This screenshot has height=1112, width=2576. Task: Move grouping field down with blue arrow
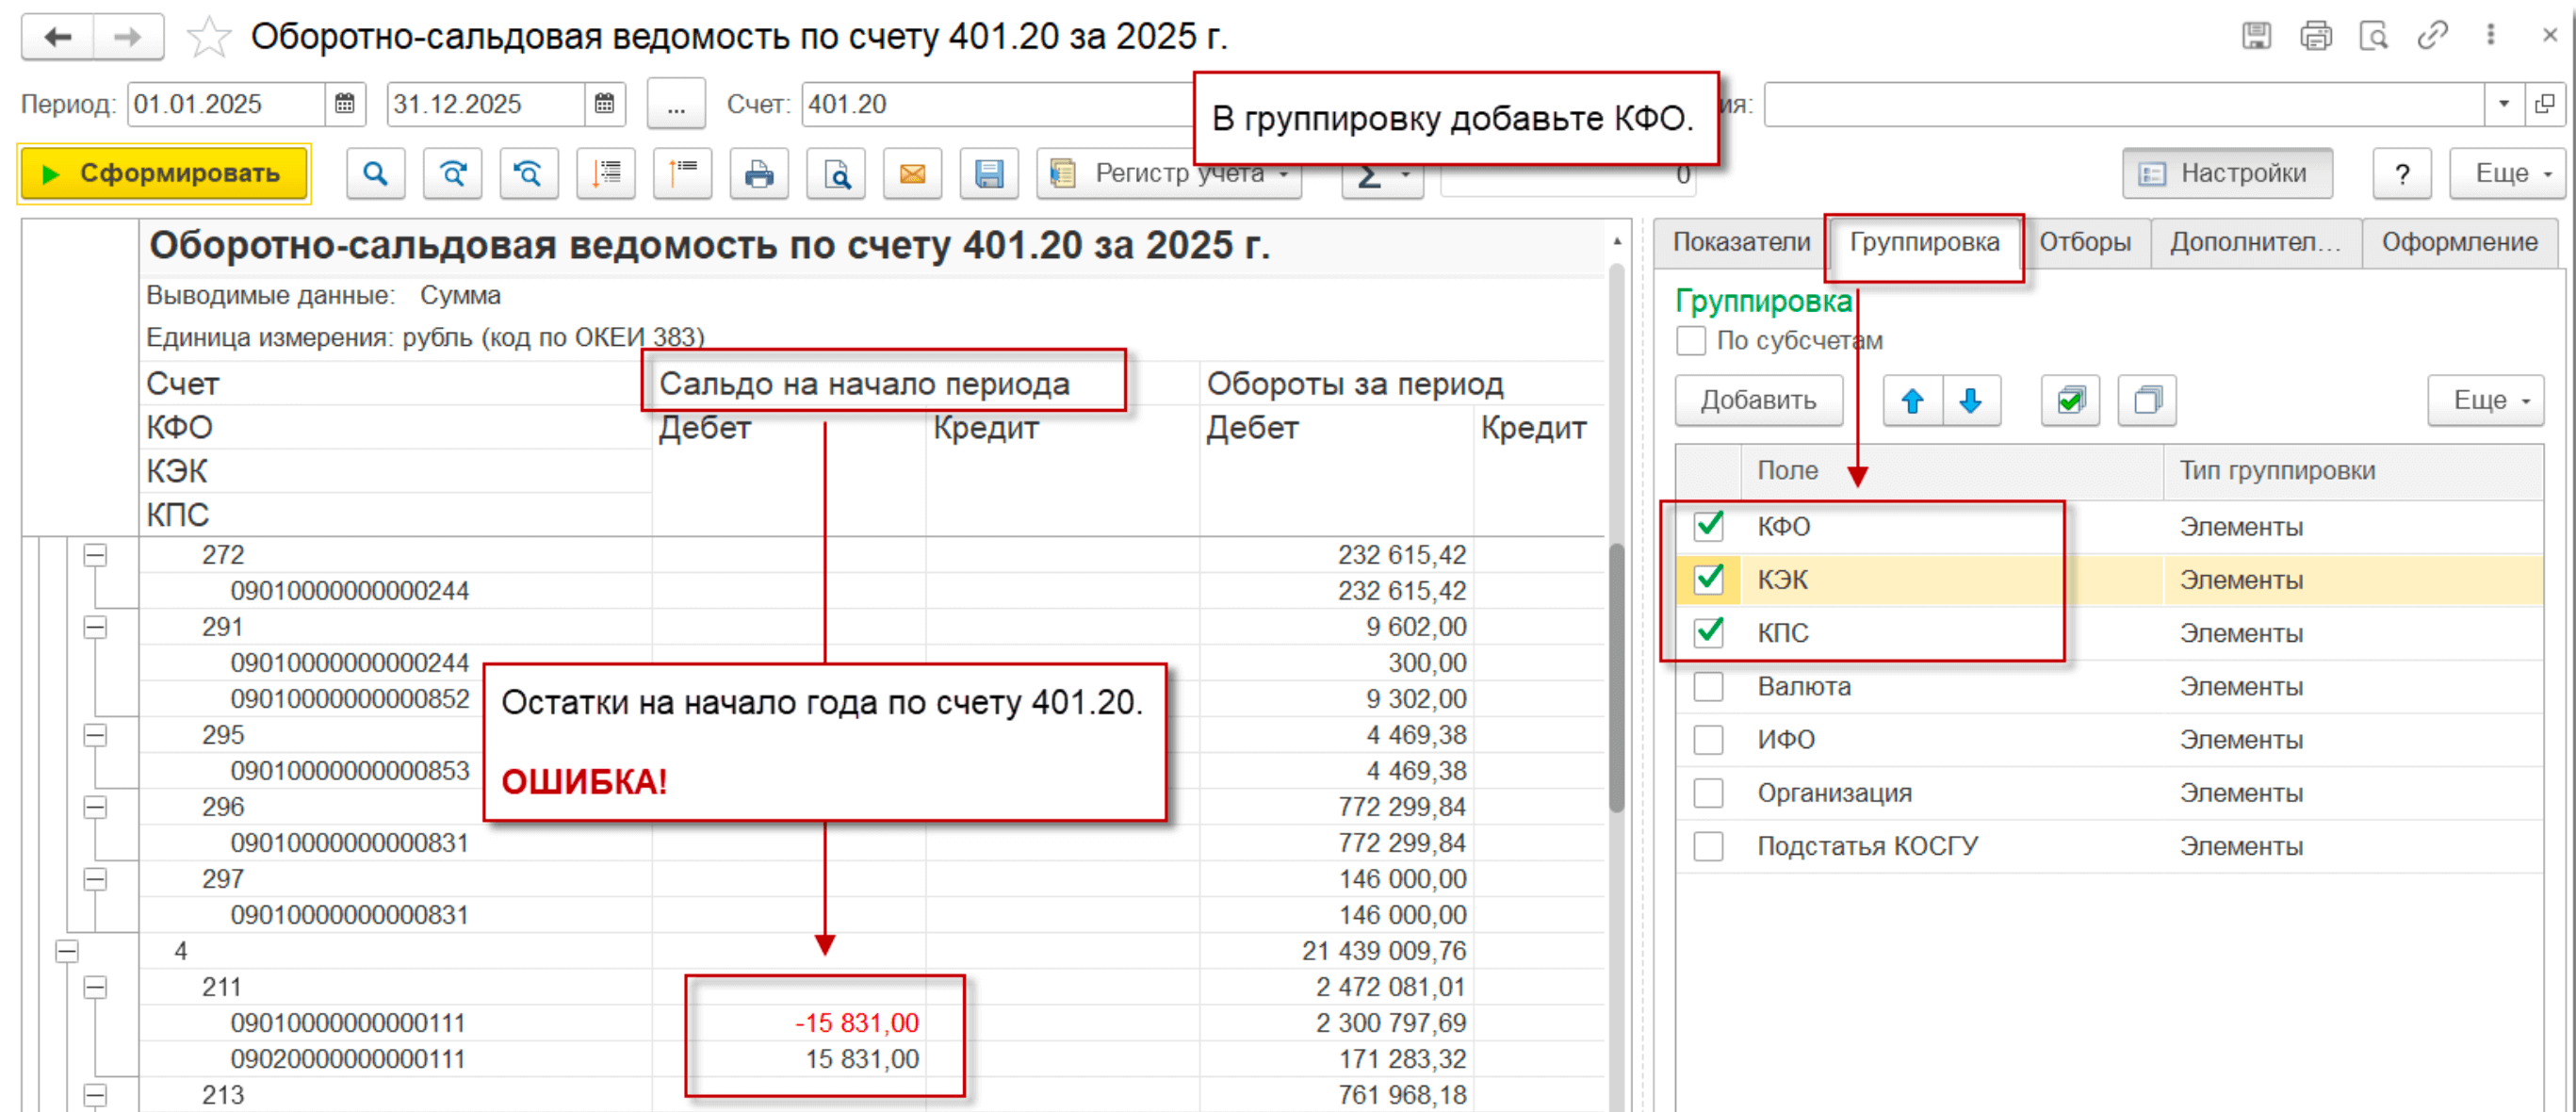tap(1970, 401)
